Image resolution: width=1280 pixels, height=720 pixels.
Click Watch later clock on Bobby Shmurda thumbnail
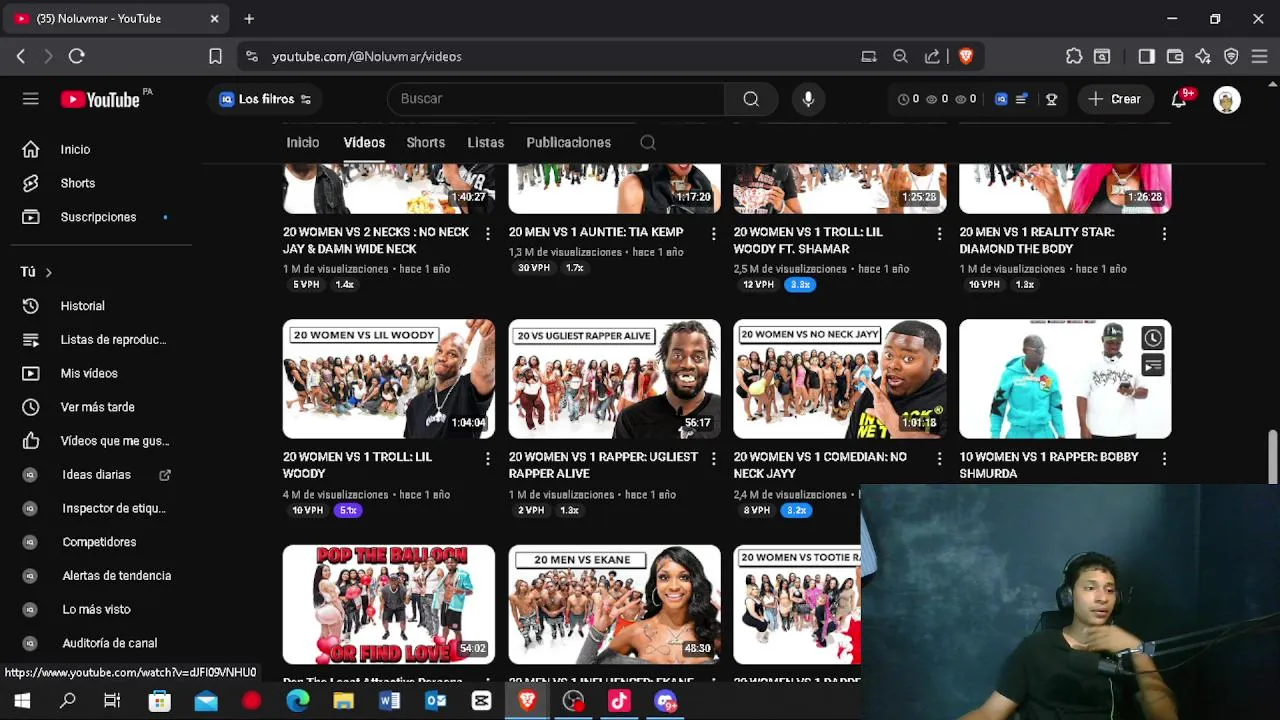click(1153, 338)
